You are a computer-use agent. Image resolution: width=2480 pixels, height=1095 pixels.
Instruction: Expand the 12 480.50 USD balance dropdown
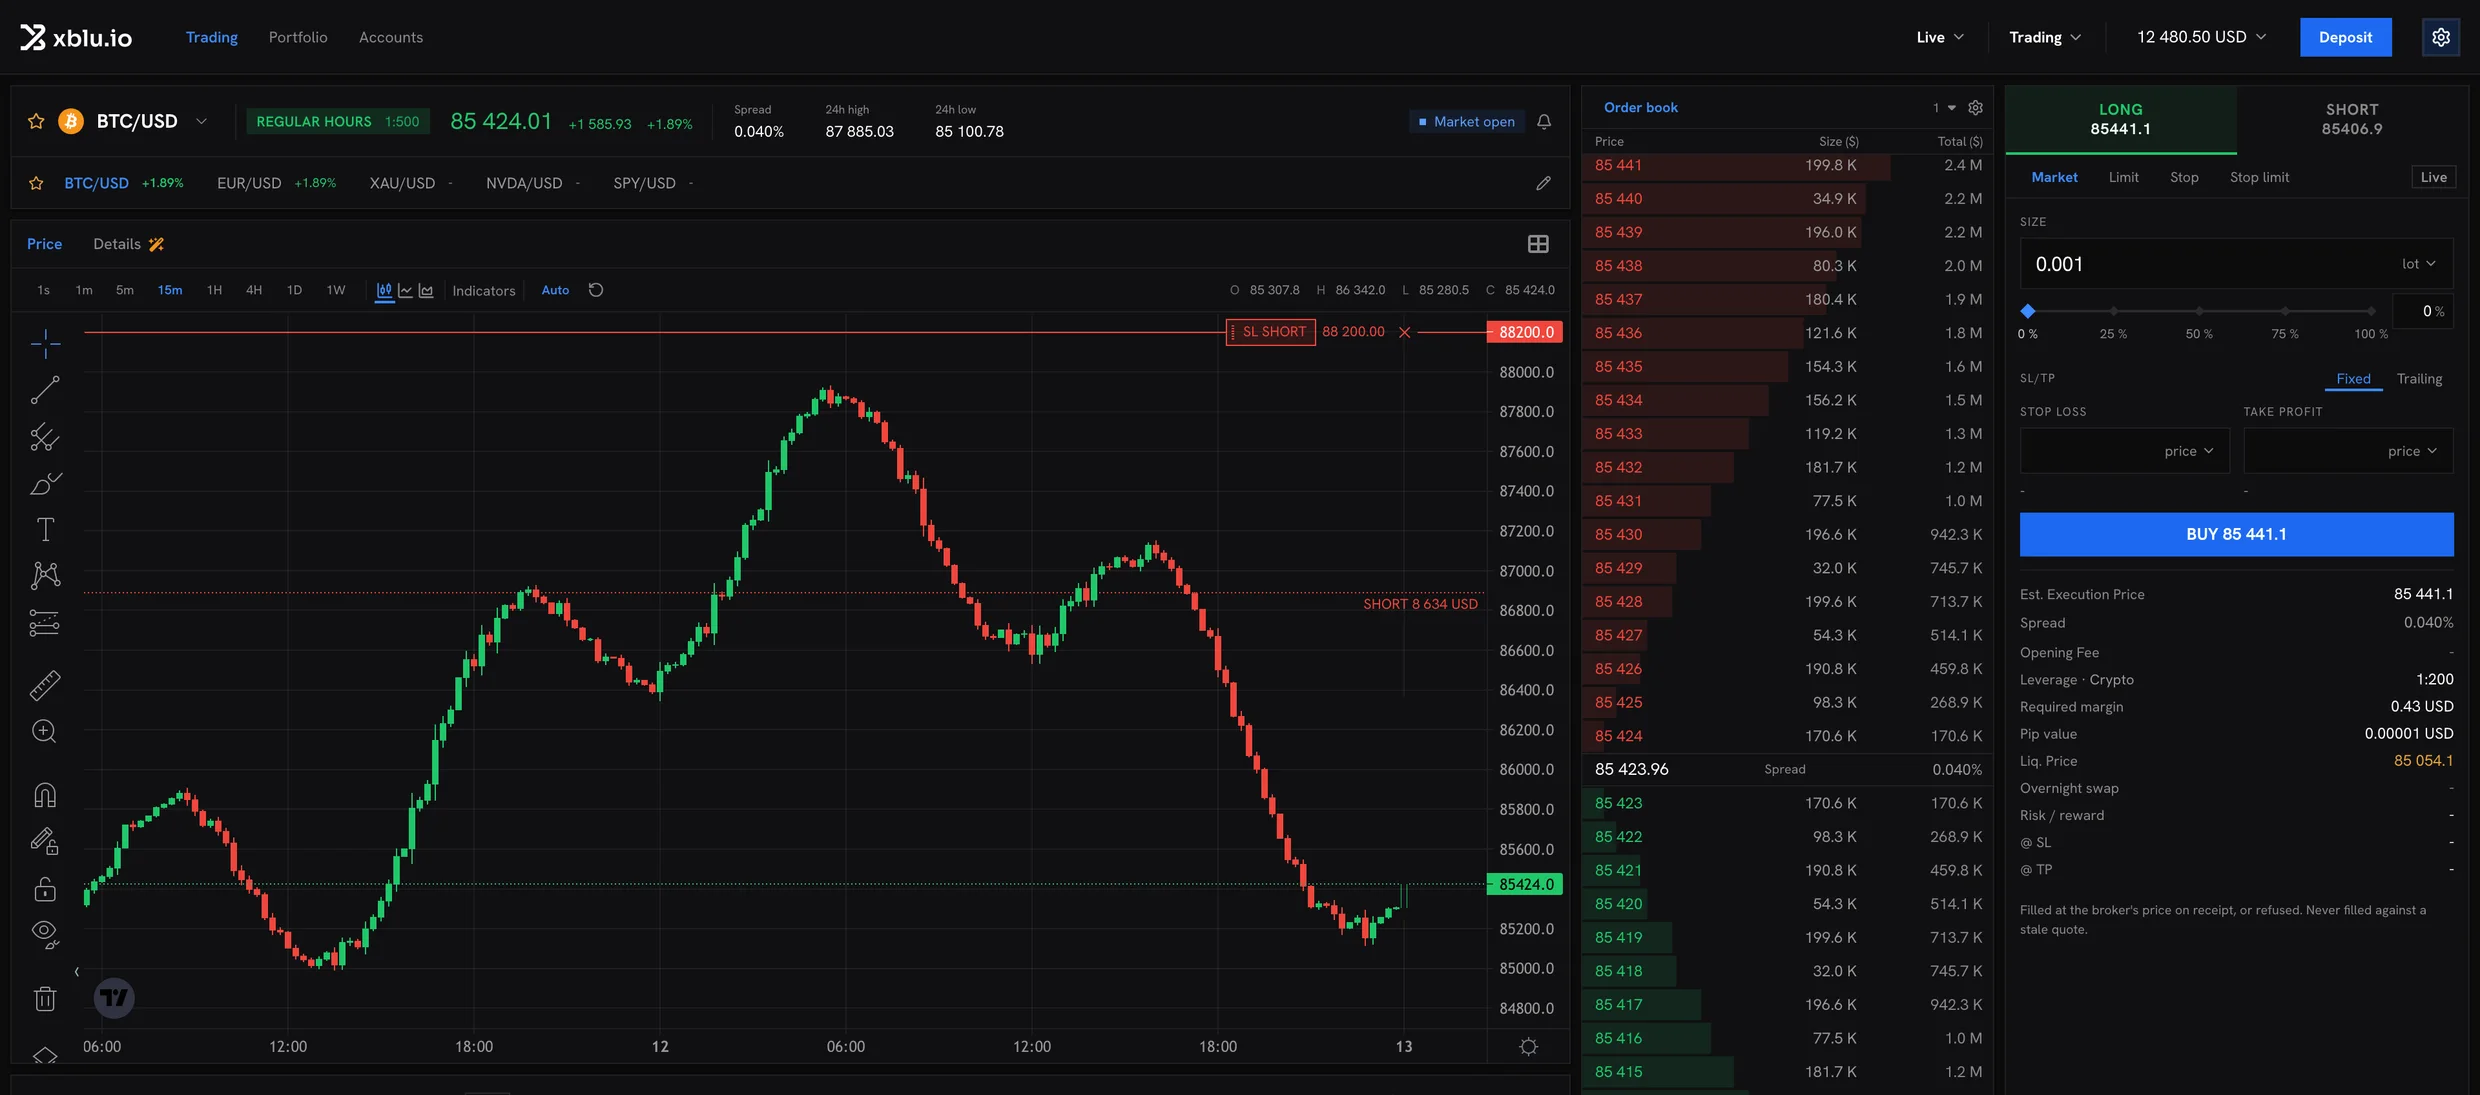[2202, 37]
